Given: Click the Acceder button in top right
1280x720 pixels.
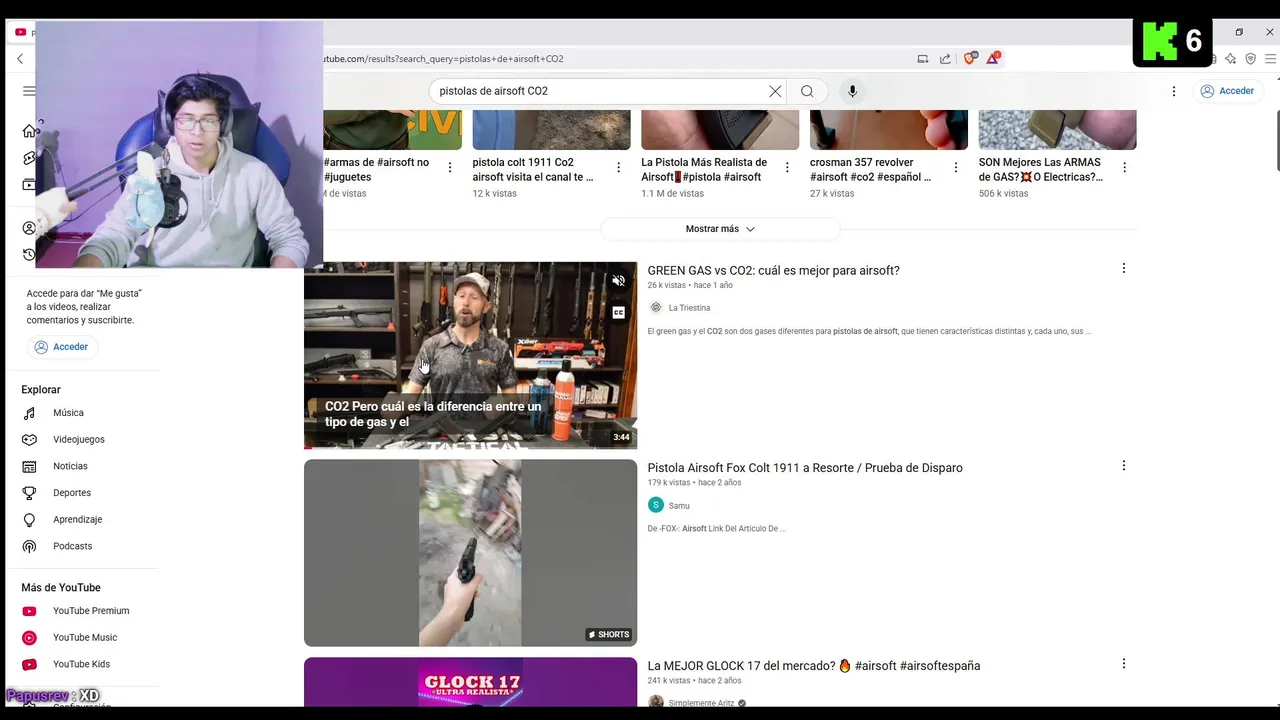Looking at the screenshot, I should click(x=1226, y=91).
